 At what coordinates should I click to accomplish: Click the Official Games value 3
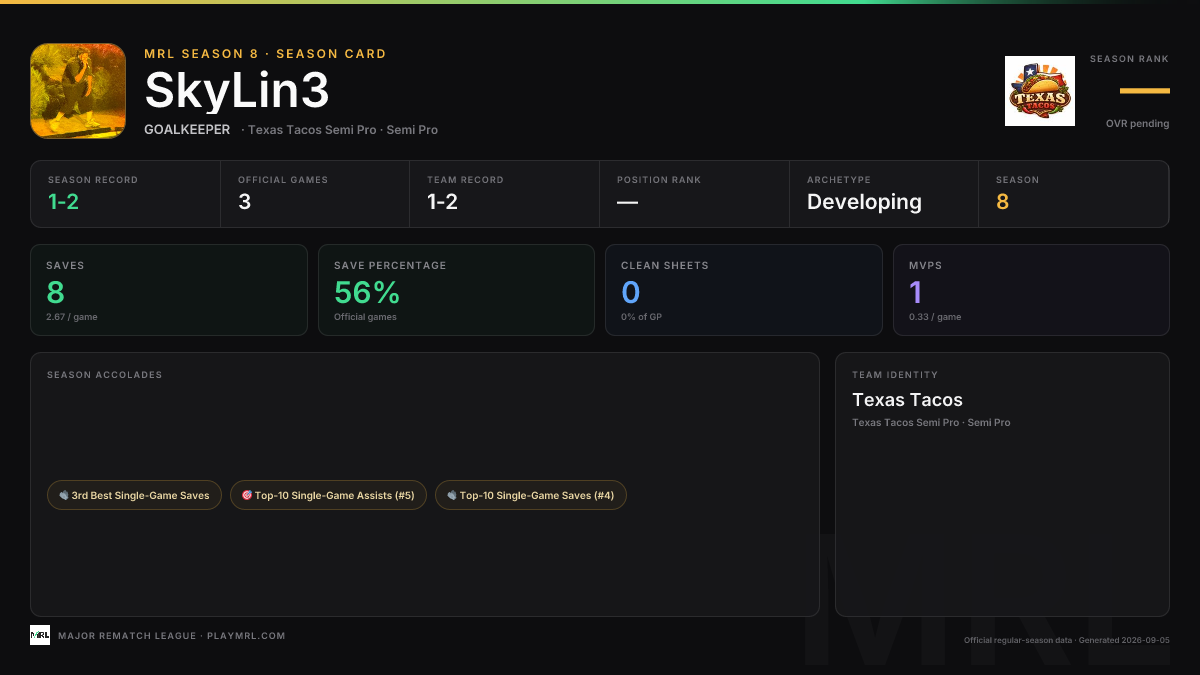coord(244,202)
